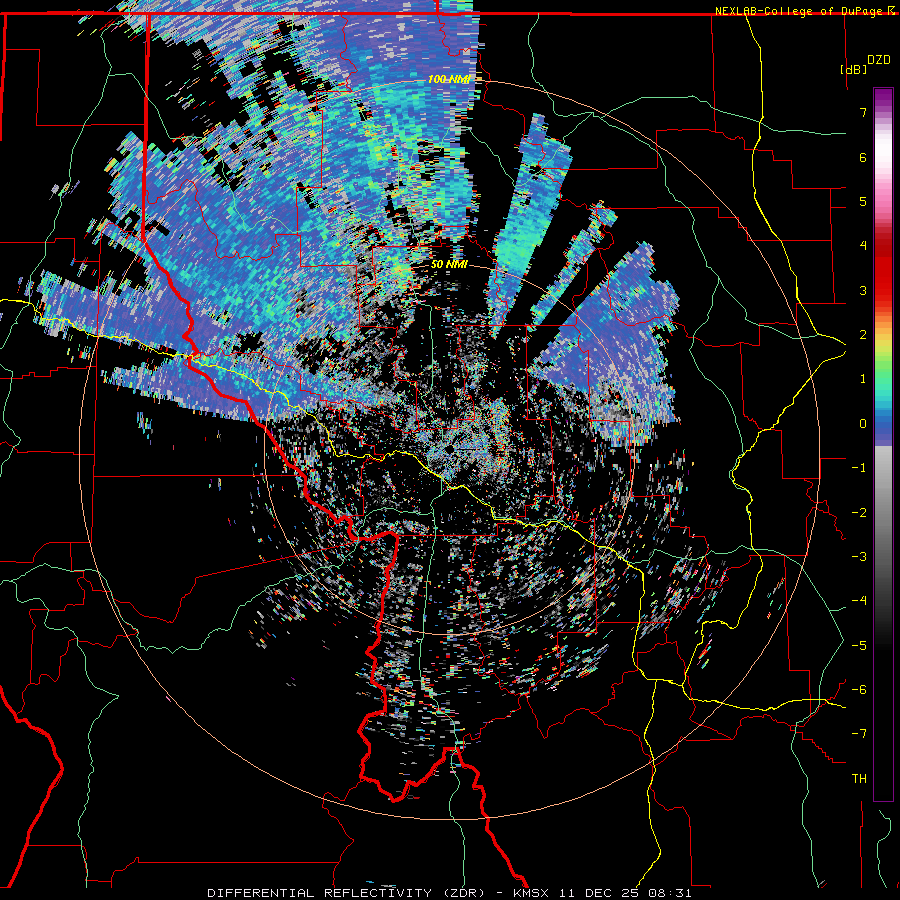This screenshot has height=900, width=900.
Task: Click the -1 value on color scale
Action: 859,468
